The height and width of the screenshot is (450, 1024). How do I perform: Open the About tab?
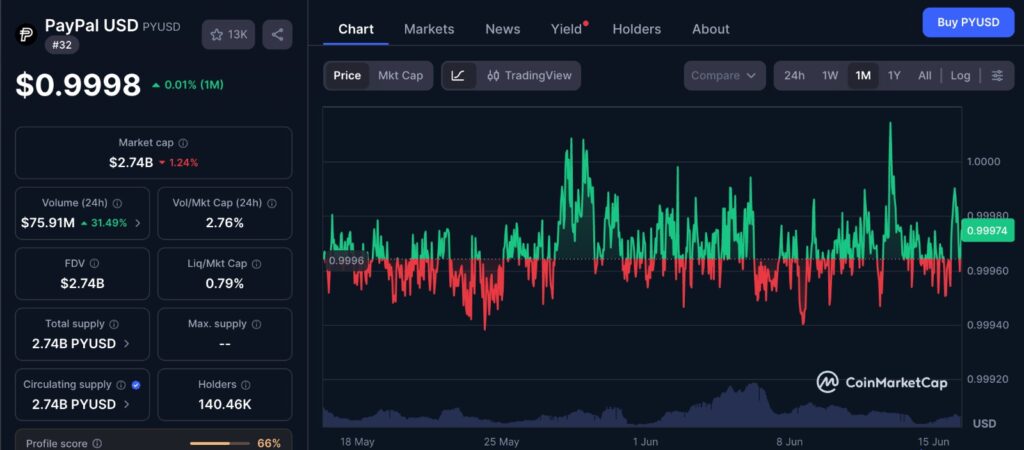pos(711,29)
